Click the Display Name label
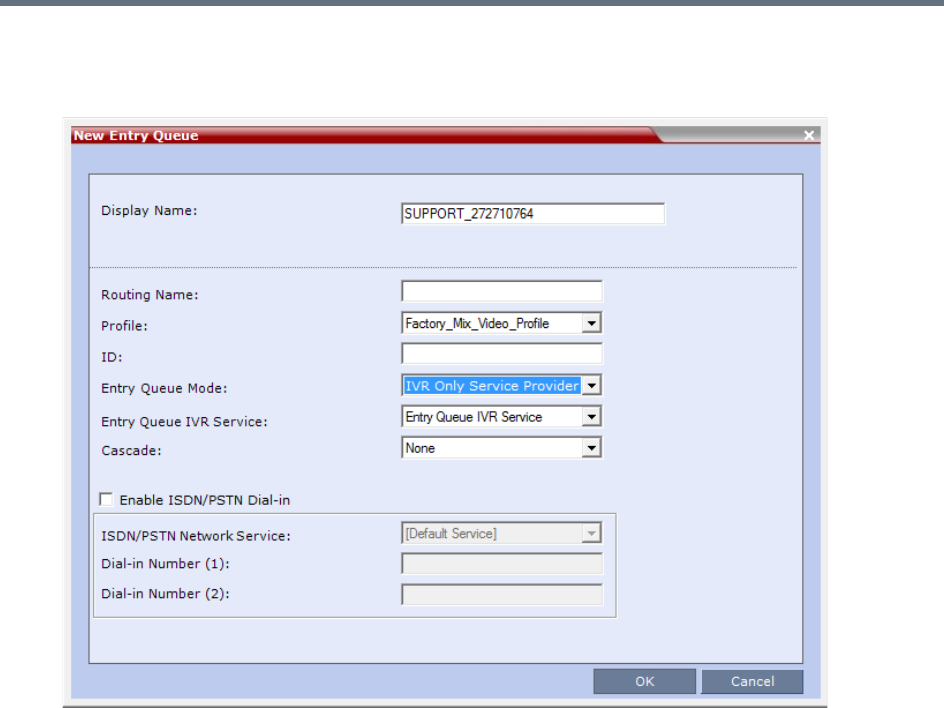The image size is (944, 708). (149, 211)
